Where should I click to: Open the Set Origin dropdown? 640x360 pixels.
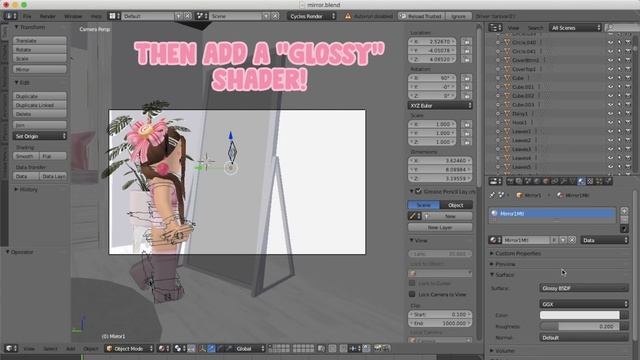pyautogui.click(x=40, y=136)
